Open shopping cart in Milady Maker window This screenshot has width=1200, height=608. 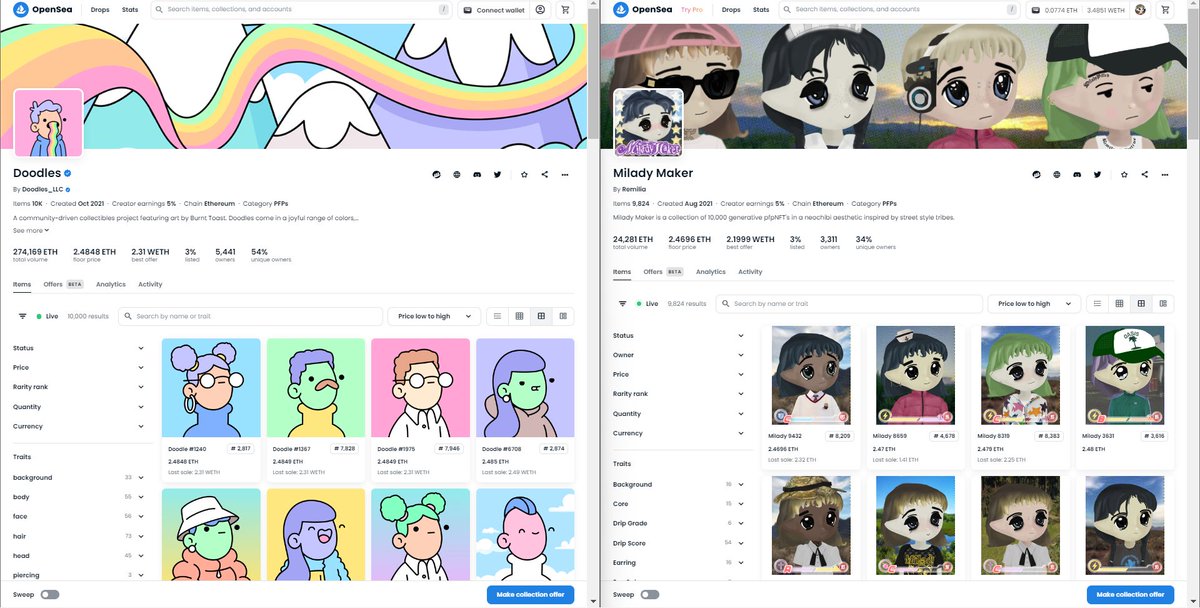(x=1165, y=10)
